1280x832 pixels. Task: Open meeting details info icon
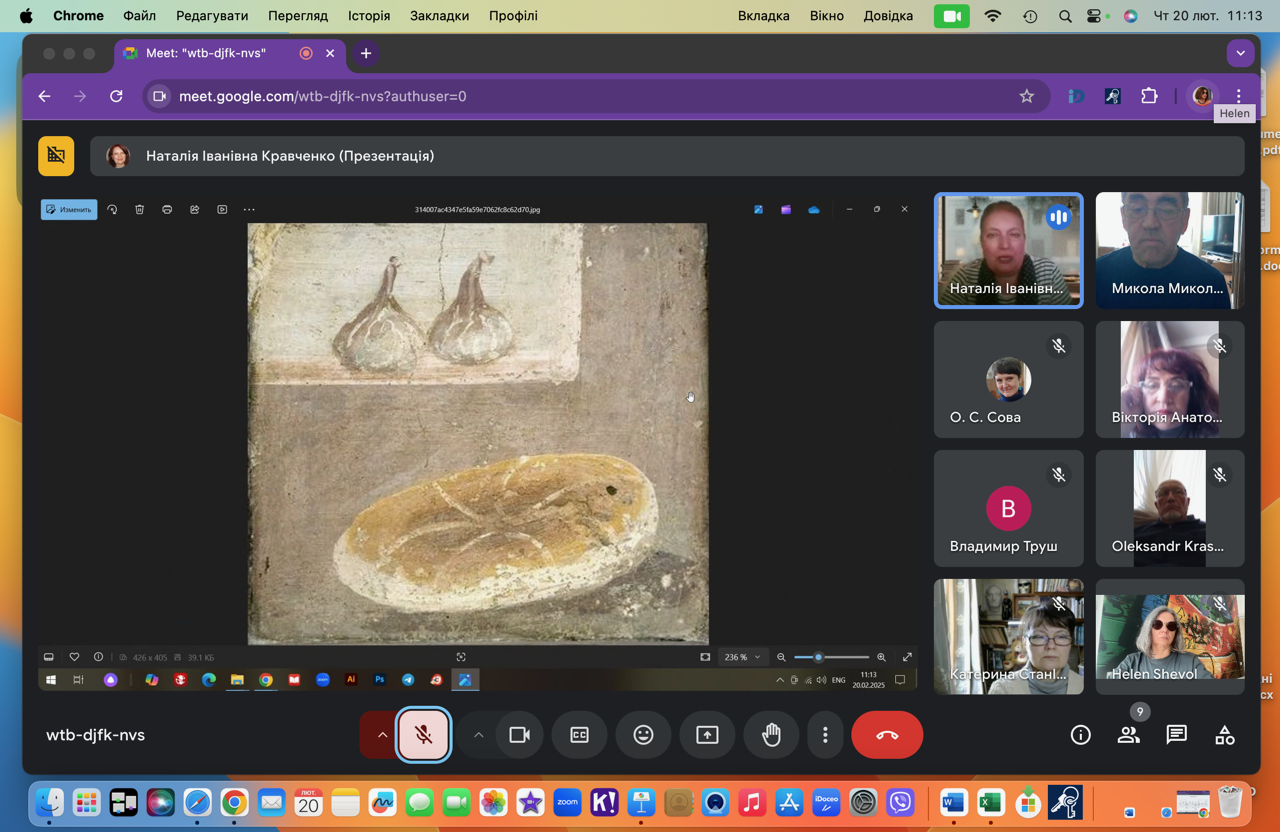pos(1080,735)
